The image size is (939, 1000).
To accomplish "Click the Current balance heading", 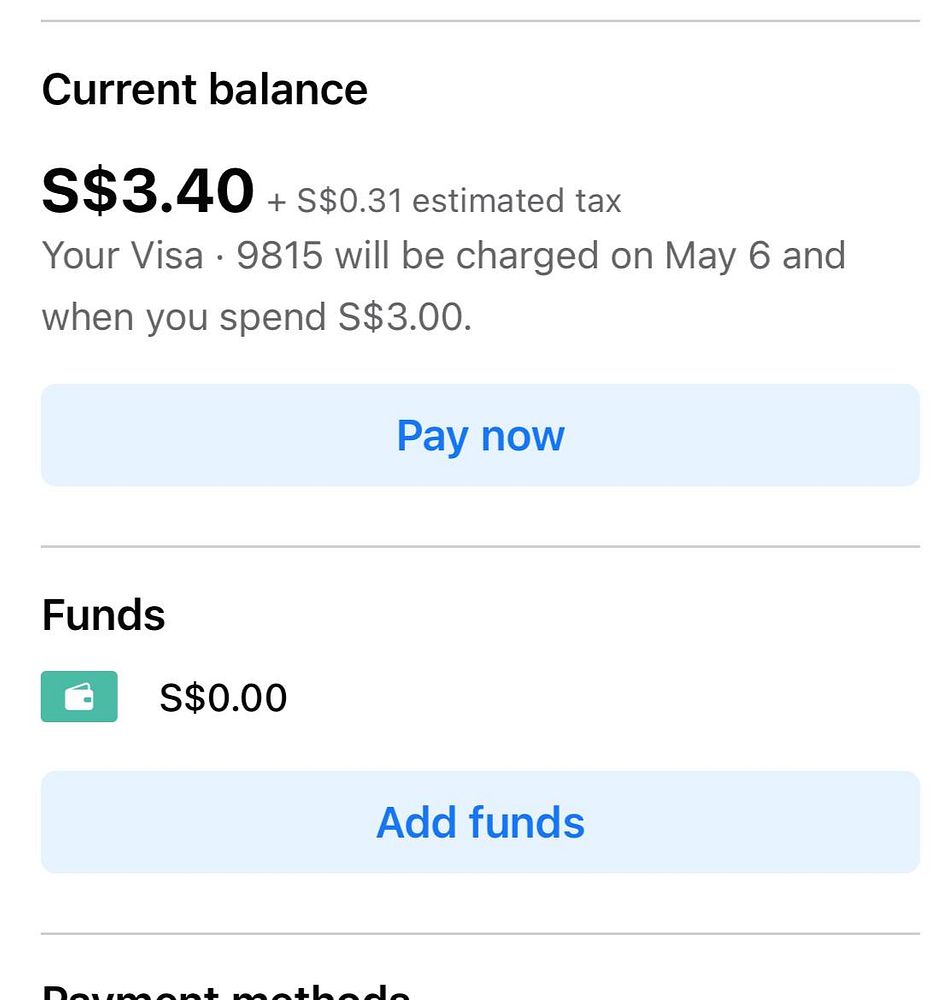I will 205,90.
